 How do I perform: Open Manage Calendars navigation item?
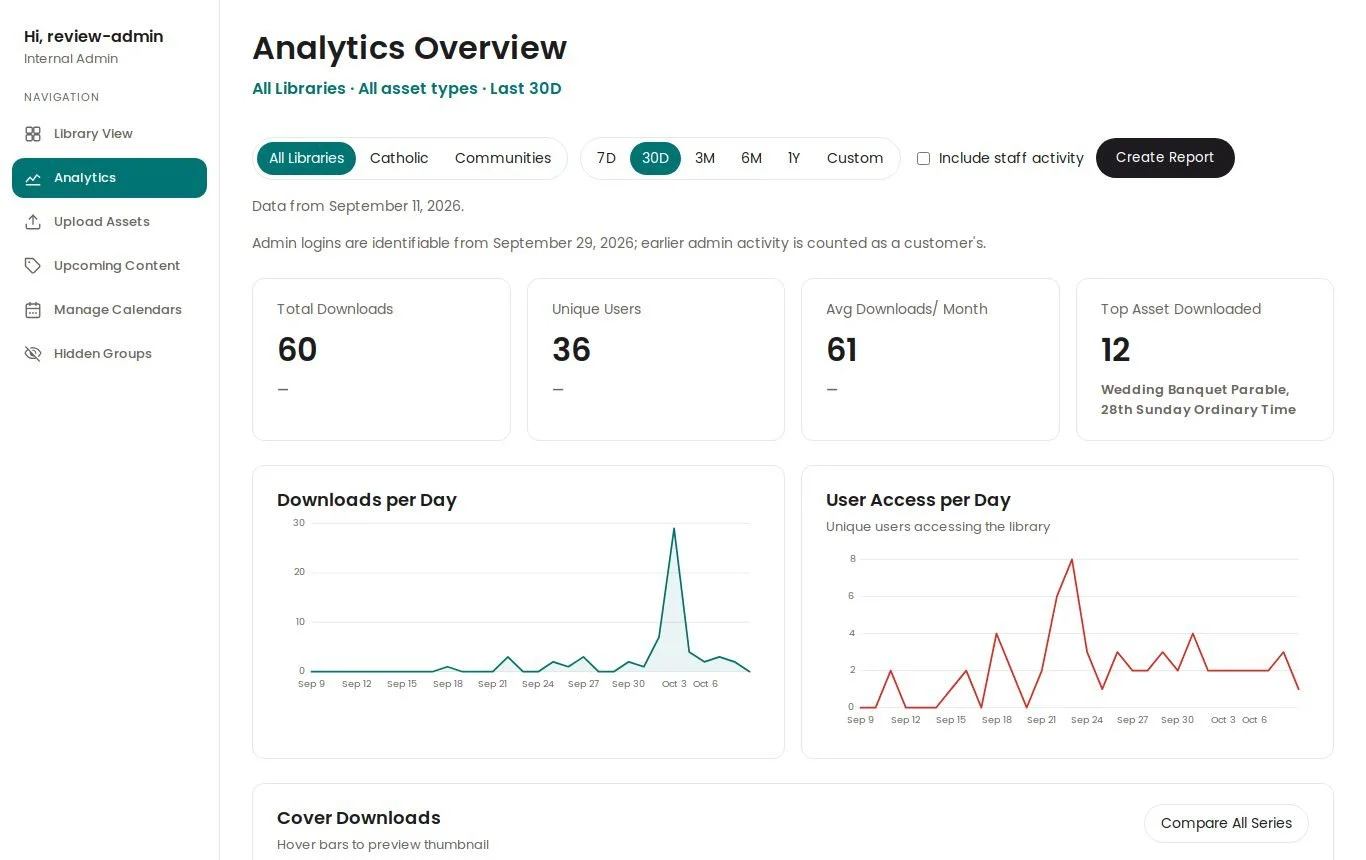click(109, 310)
